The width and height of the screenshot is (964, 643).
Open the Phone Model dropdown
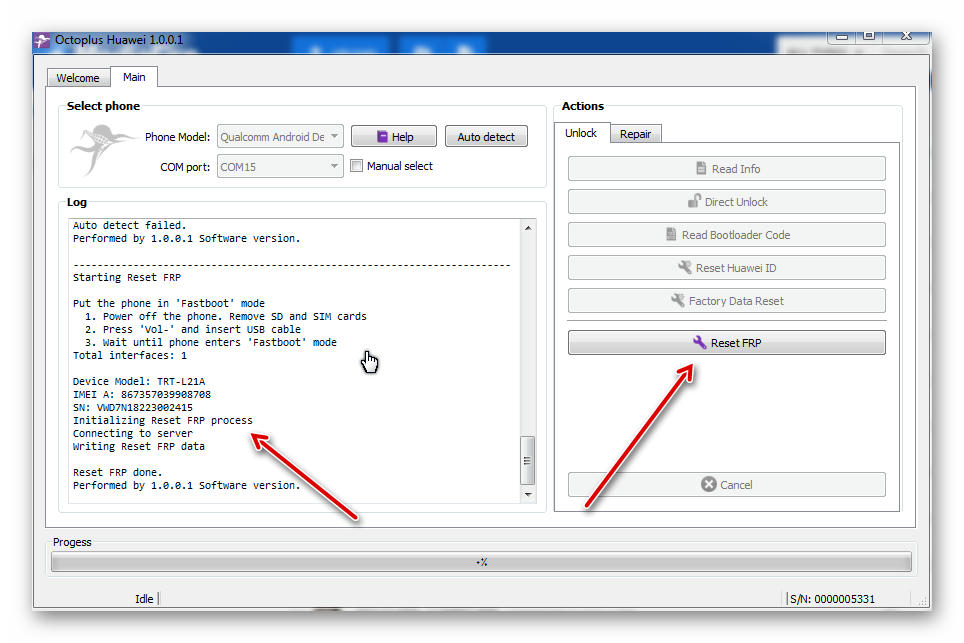tap(280, 136)
